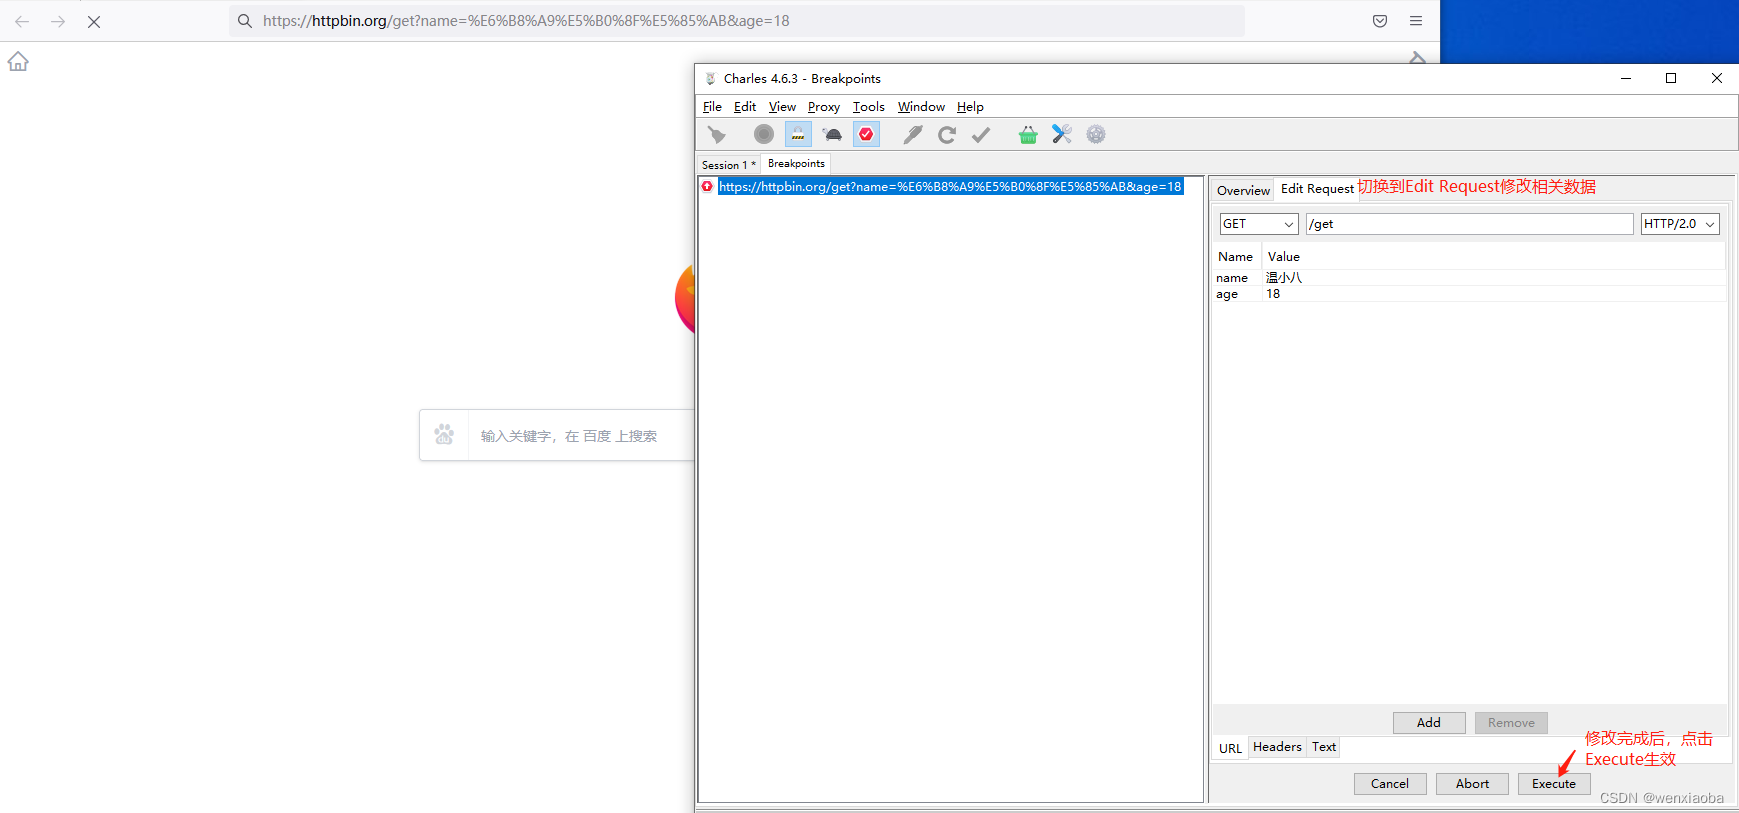Viewport: 1739px width, 813px height.
Task: Click the Abort button
Action: coord(1472,784)
